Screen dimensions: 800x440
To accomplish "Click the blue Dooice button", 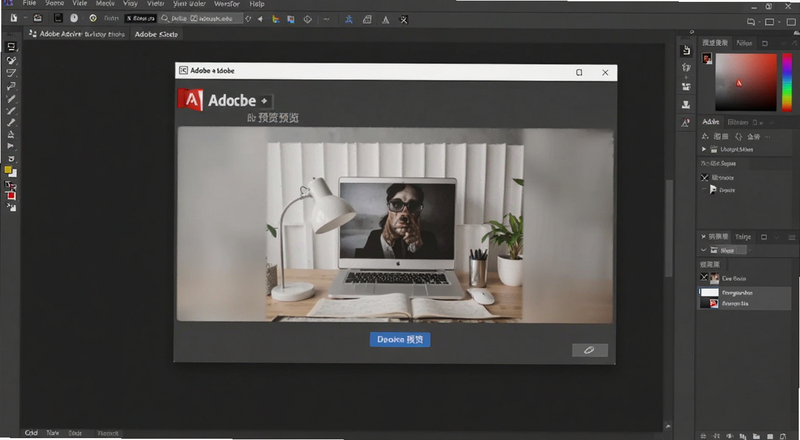I will 400,339.
